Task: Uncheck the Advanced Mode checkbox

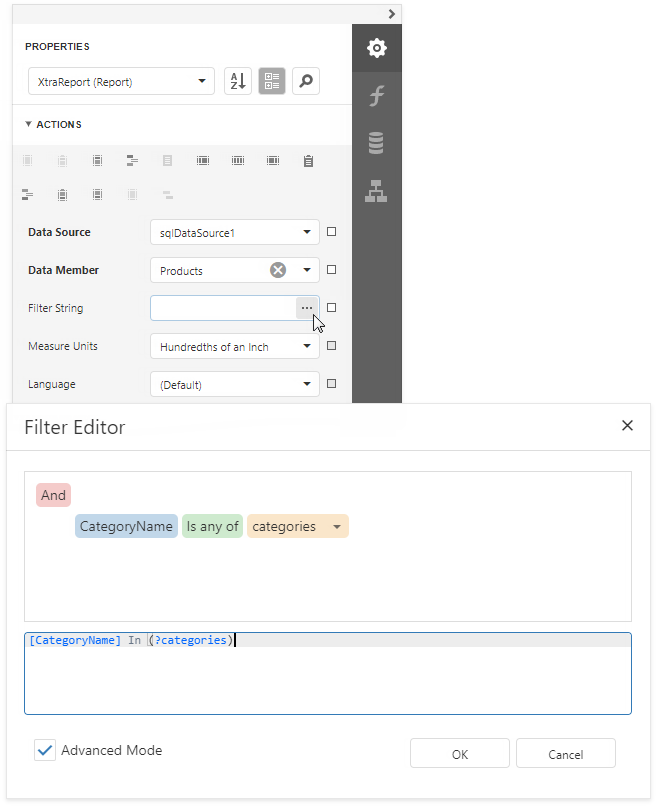Action: [x=43, y=749]
